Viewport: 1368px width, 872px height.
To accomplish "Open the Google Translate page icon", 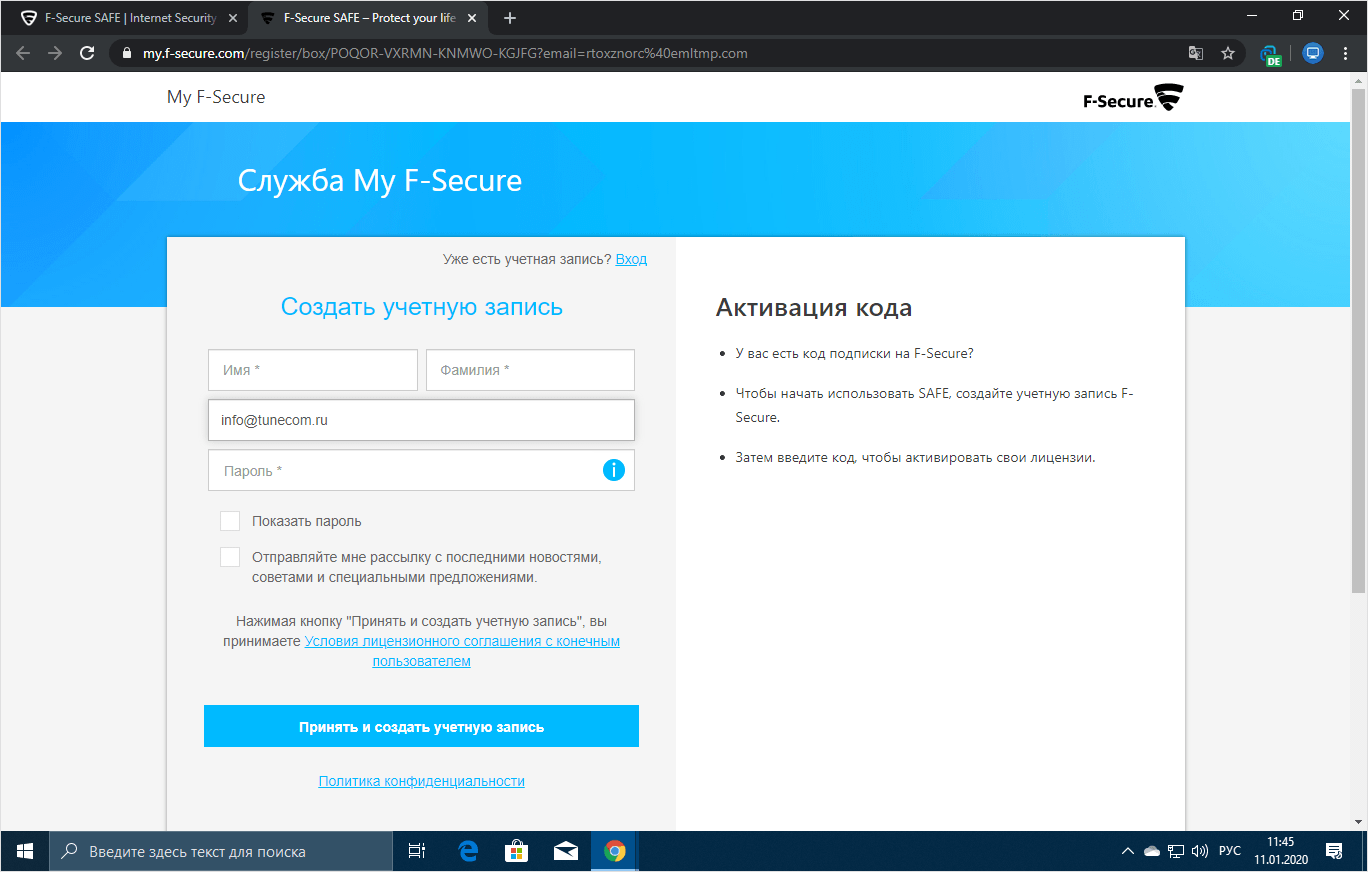I will 1196,53.
